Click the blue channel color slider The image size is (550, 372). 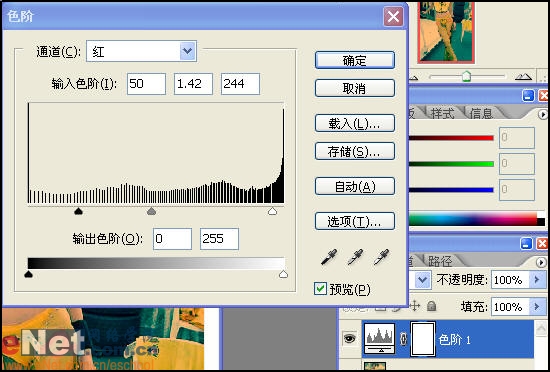(x=451, y=190)
